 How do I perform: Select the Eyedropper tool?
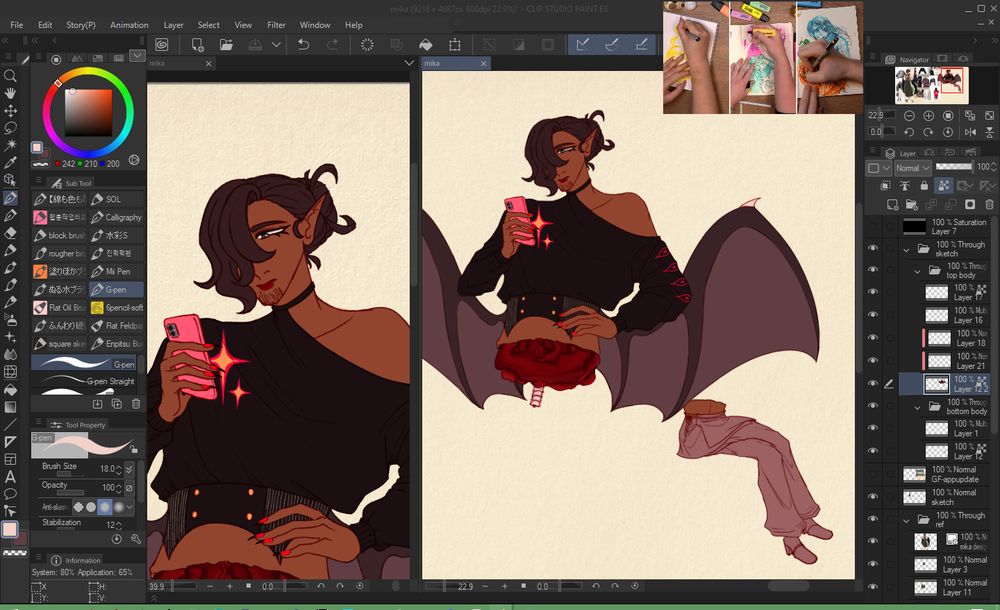[x=10, y=163]
